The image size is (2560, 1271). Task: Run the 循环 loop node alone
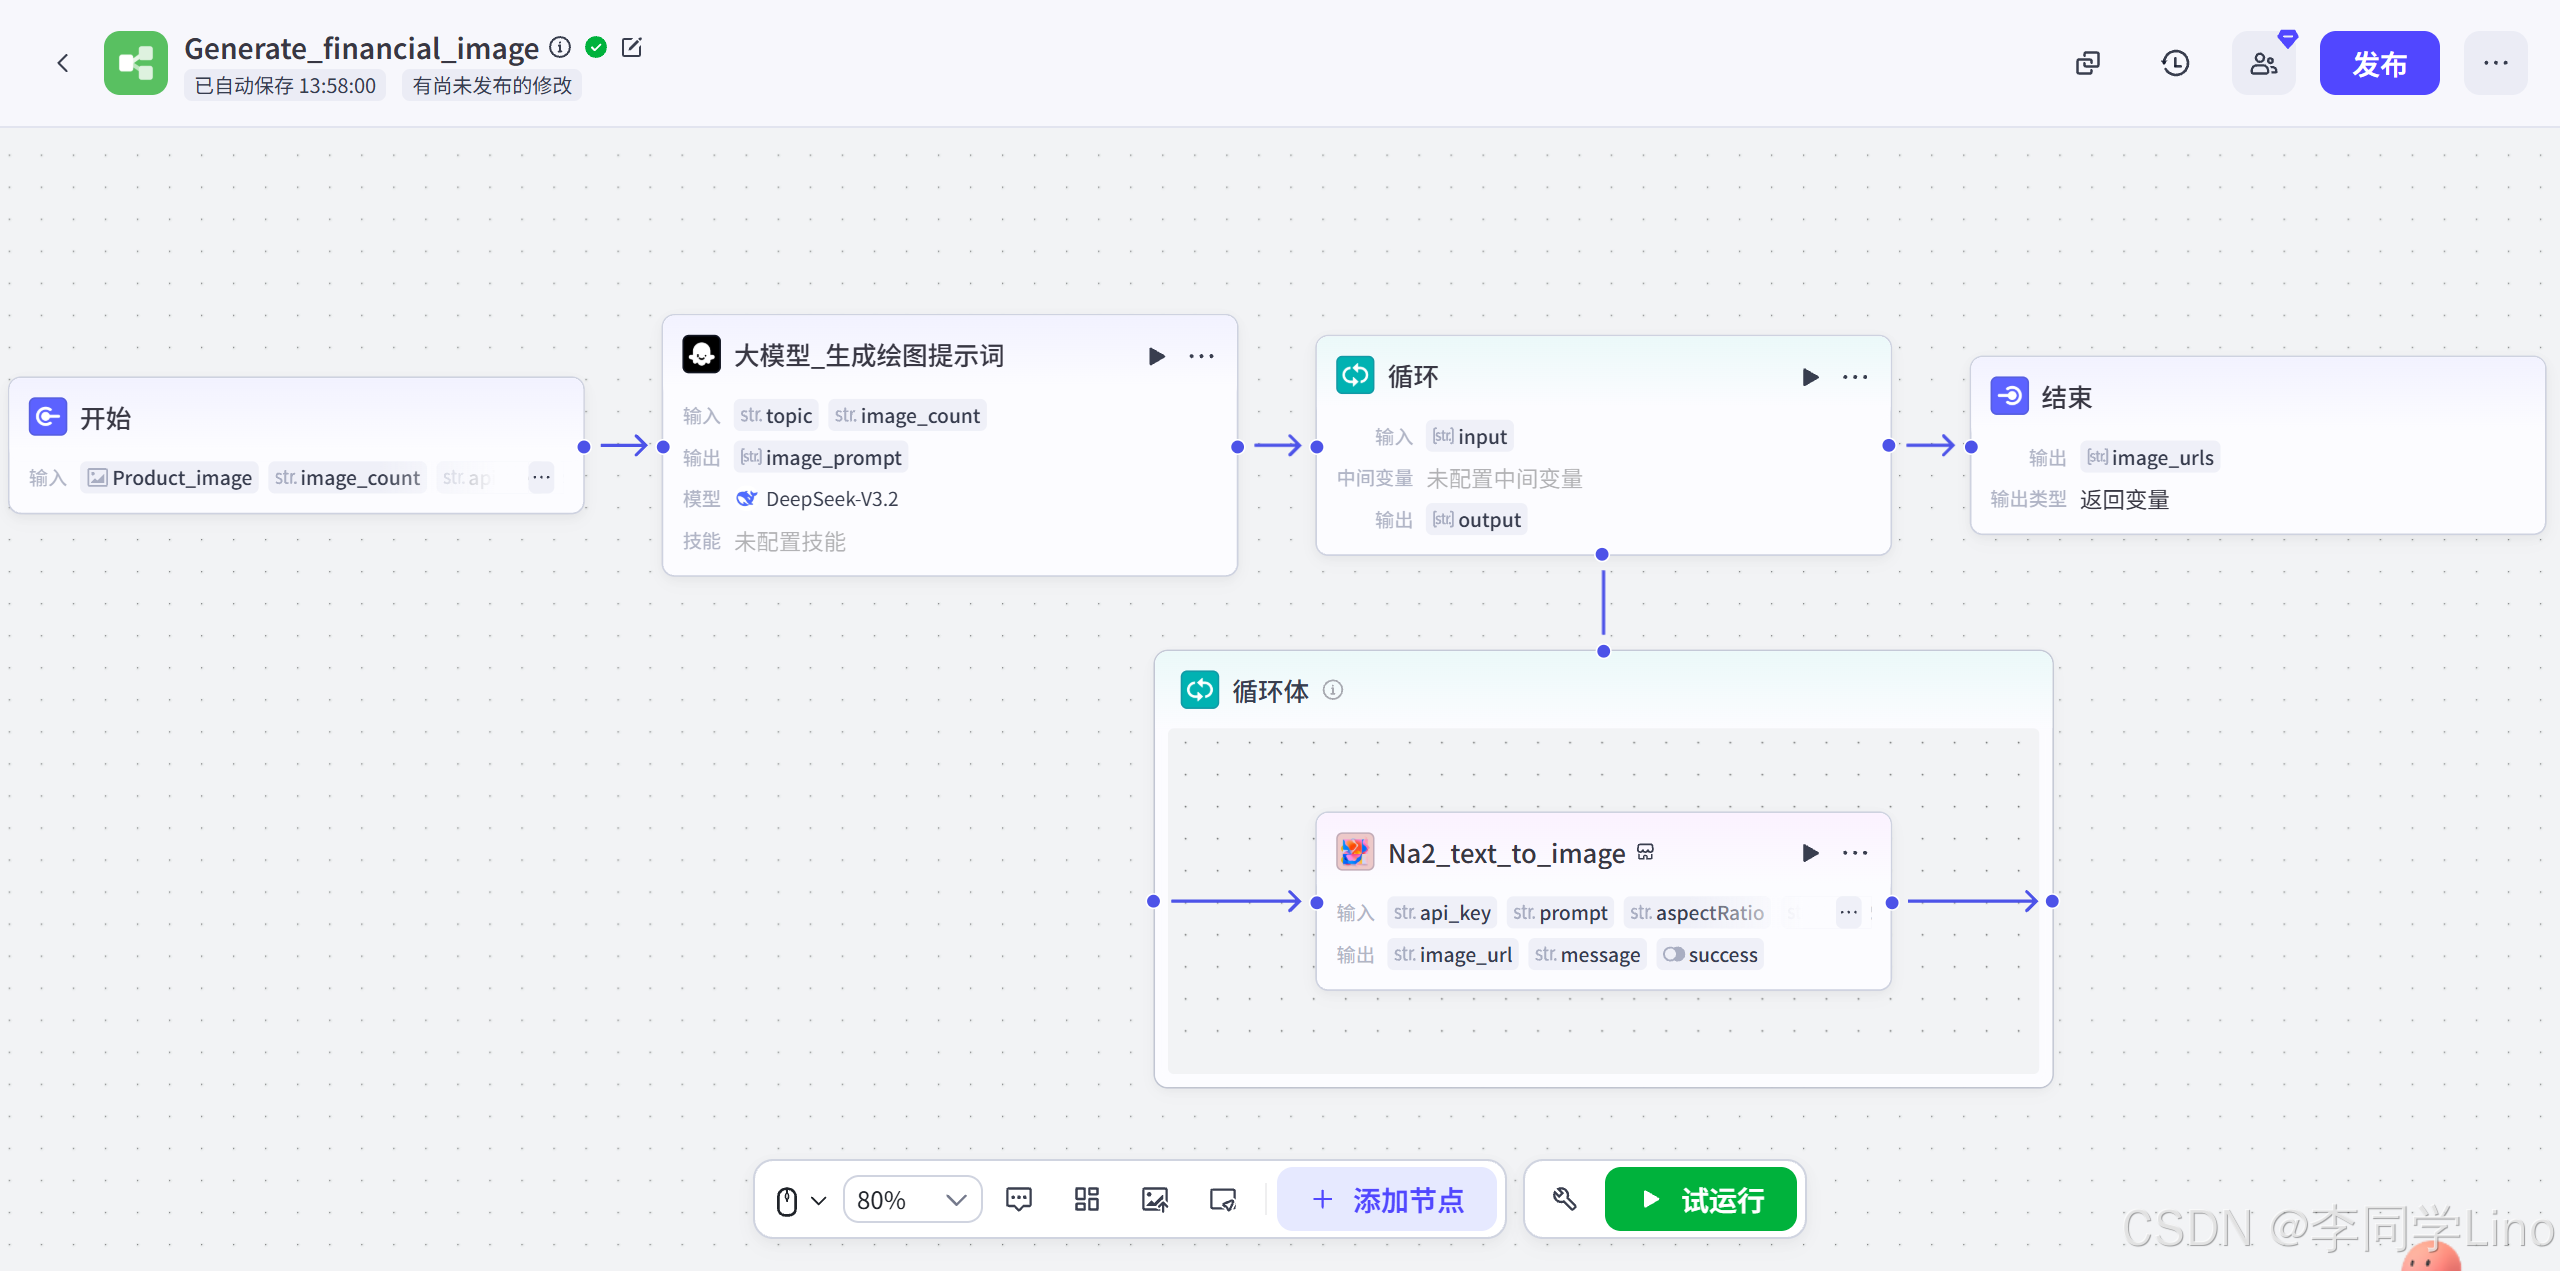pyautogui.click(x=1810, y=377)
